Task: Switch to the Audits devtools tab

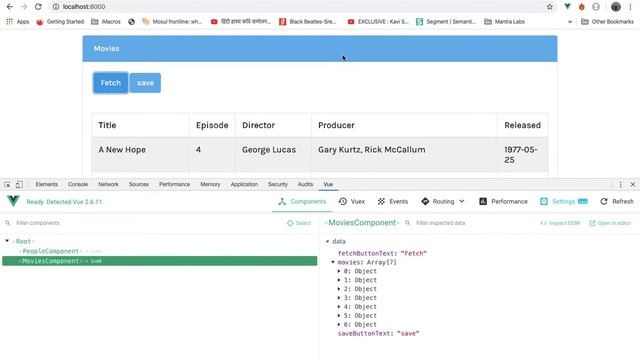Action: tap(305, 184)
